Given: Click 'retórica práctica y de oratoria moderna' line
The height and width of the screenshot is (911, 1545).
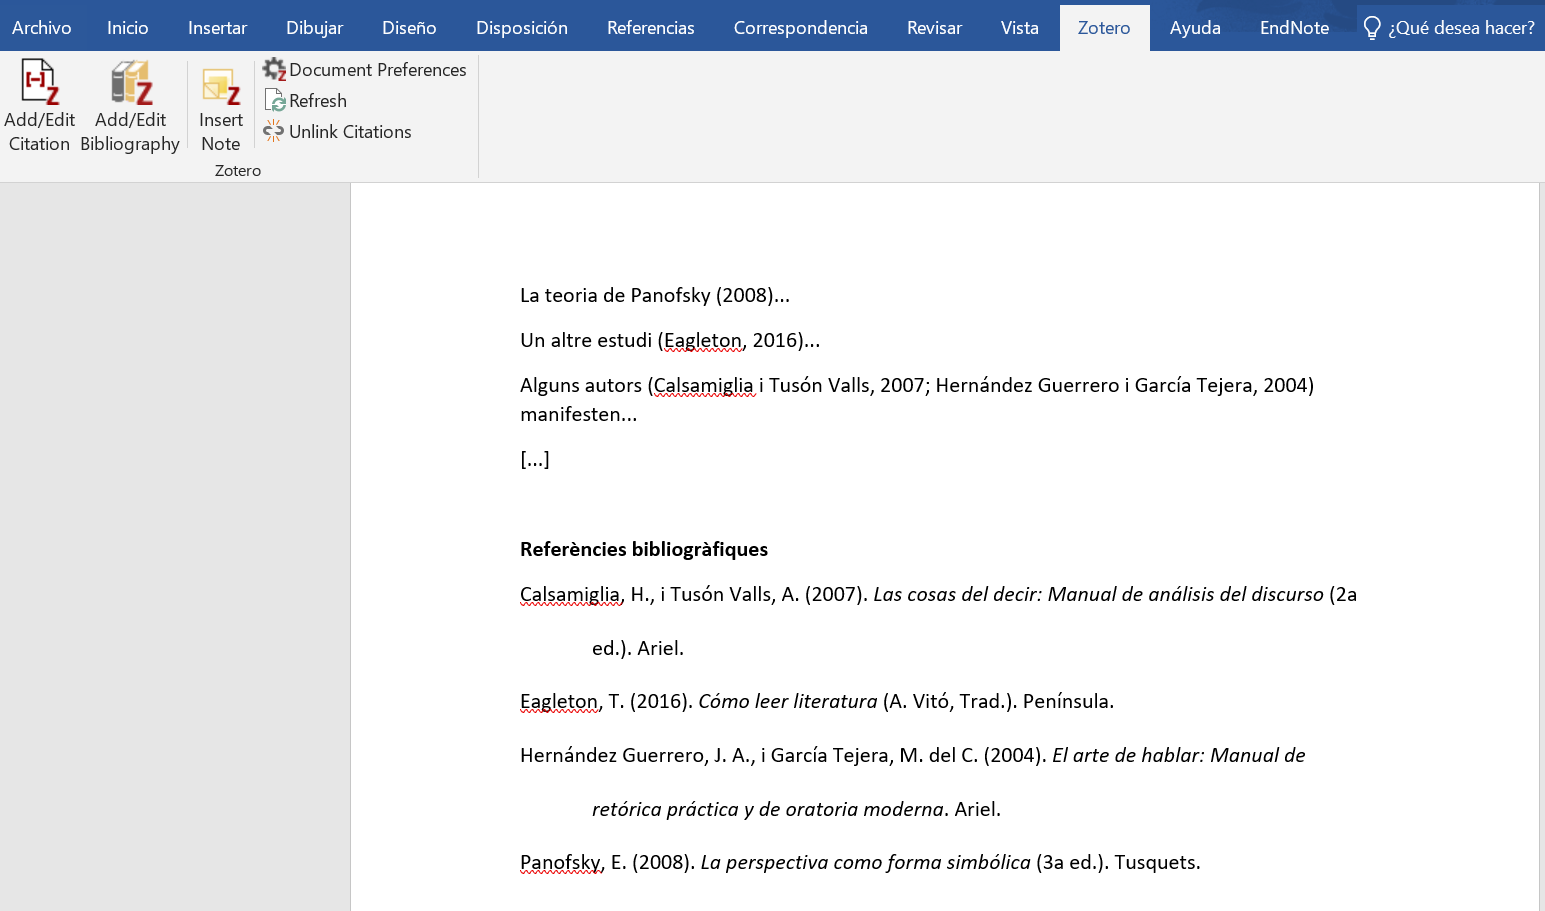Looking at the screenshot, I should (x=768, y=809).
